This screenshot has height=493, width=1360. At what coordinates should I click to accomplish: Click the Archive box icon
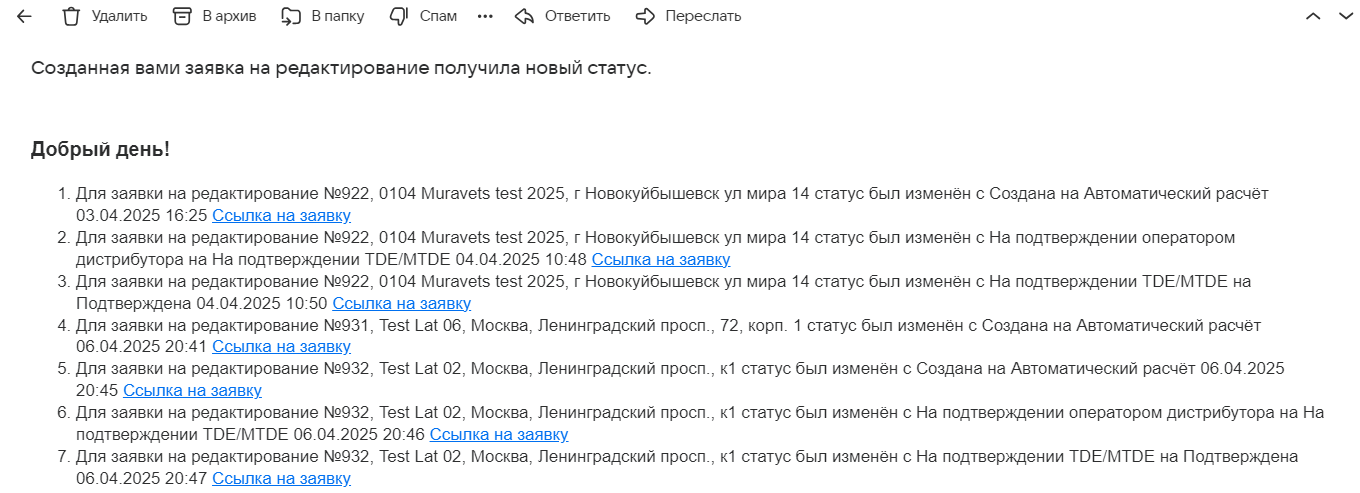click(181, 16)
